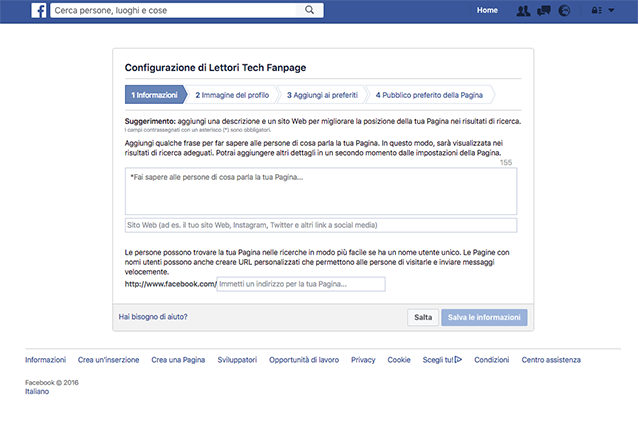This screenshot has width=638, height=425.
Task: Click Configurazione di Lettori Tech Fanpage heading
Action: [x=215, y=68]
